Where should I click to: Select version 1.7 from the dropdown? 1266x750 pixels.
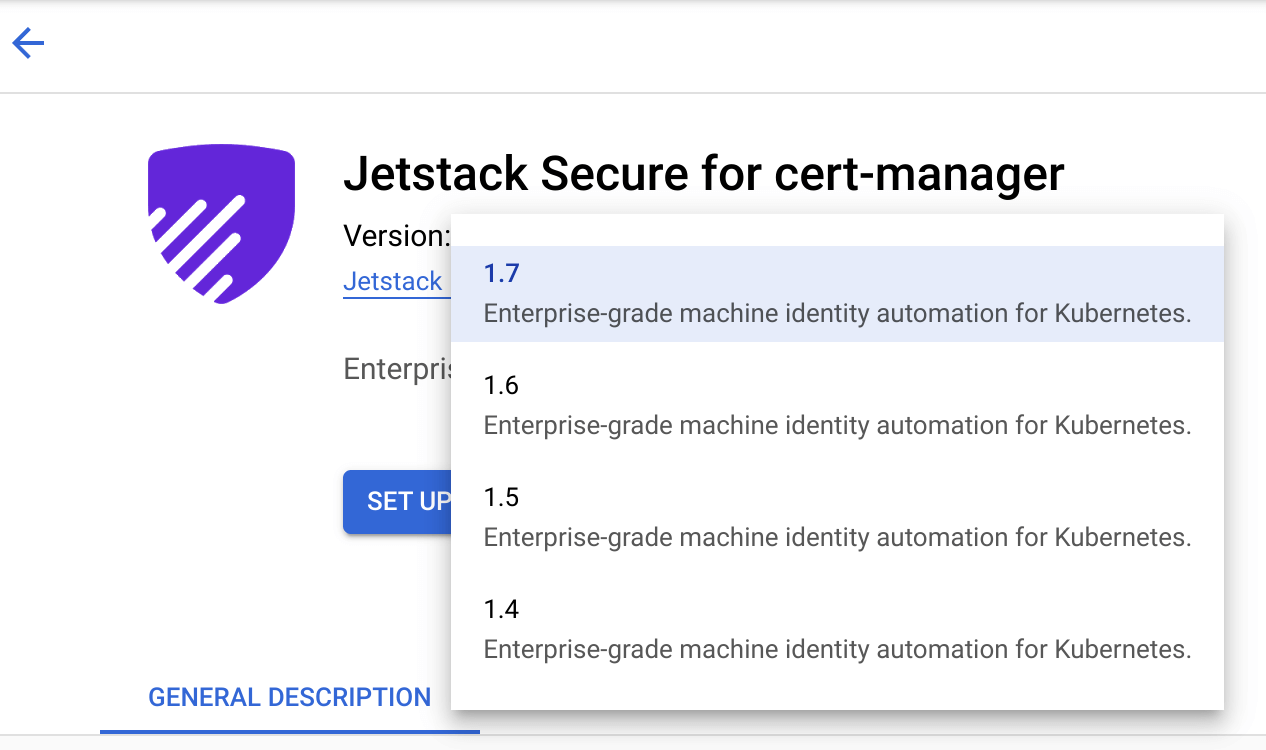coord(837,294)
